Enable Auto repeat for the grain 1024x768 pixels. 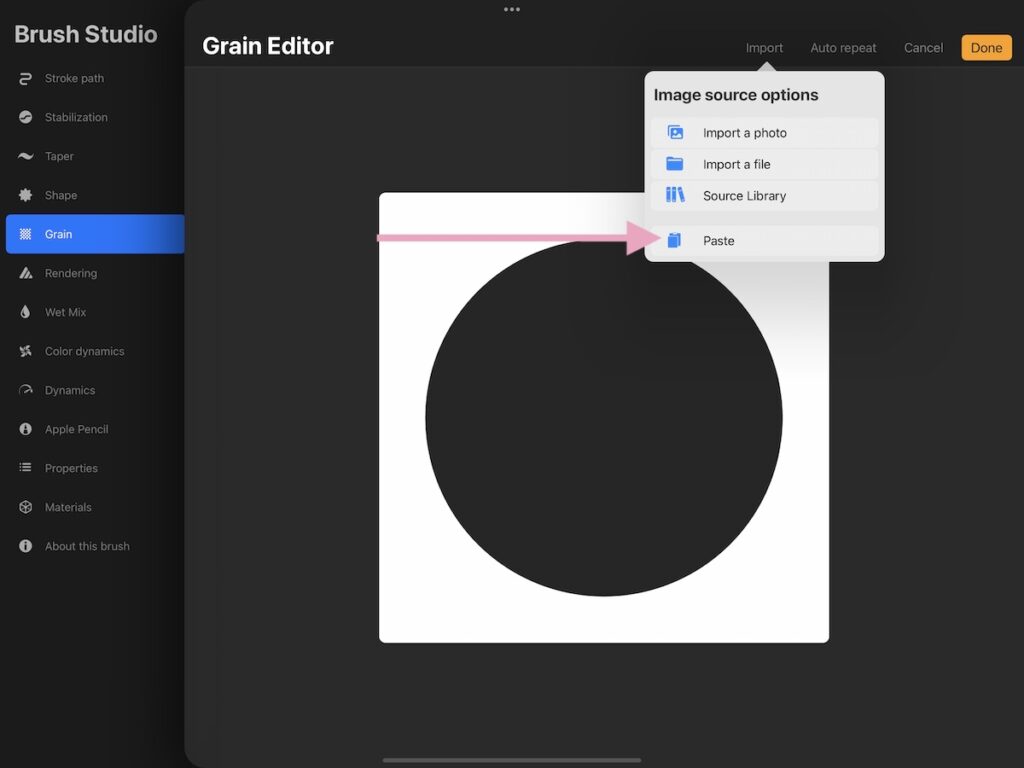coord(843,47)
